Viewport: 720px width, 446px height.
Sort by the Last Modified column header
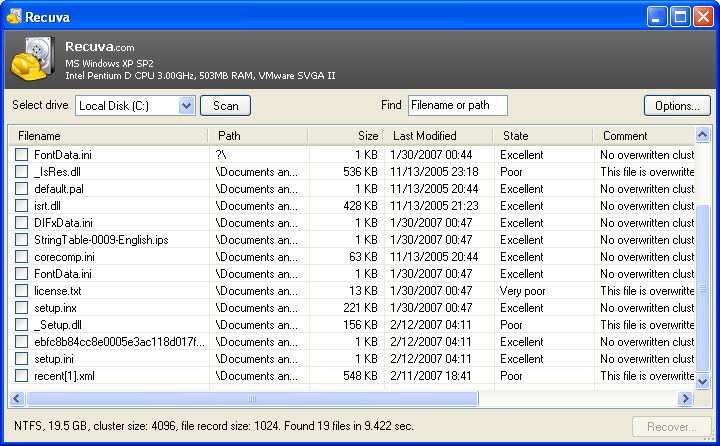click(x=439, y=136)
